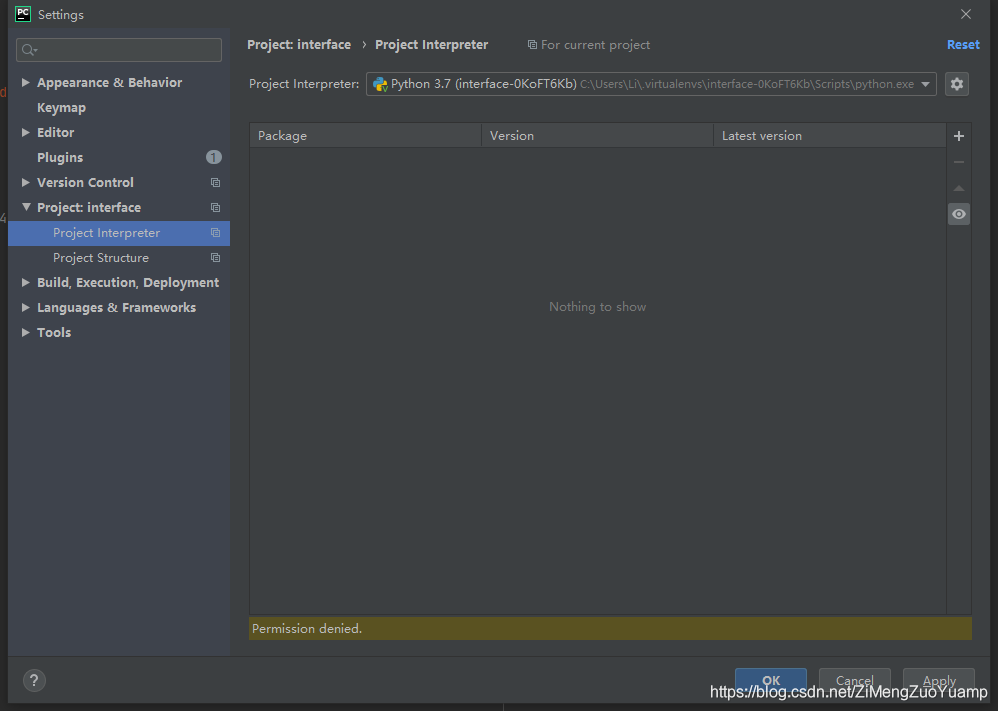998x711 pixels.
Task: Click the Version column header
Action: click(x=597, y=136)
